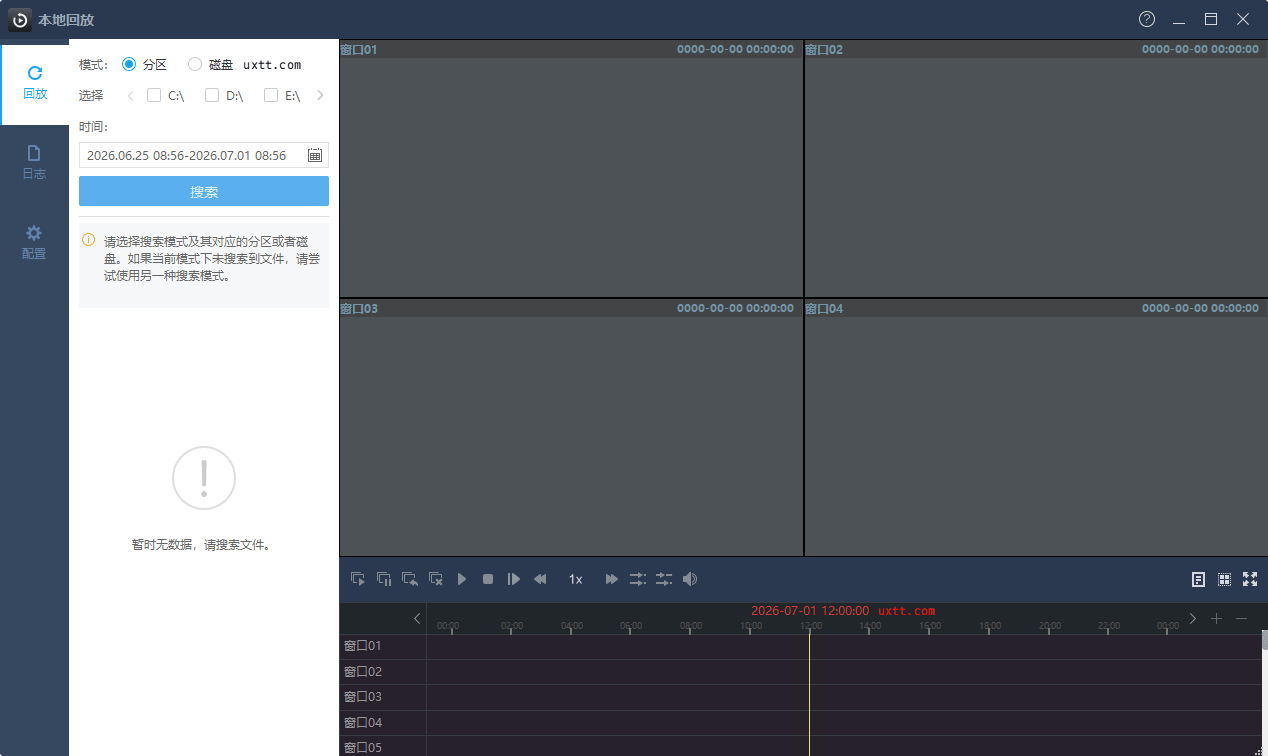Open the 回放 playback tab

point(35,83)
